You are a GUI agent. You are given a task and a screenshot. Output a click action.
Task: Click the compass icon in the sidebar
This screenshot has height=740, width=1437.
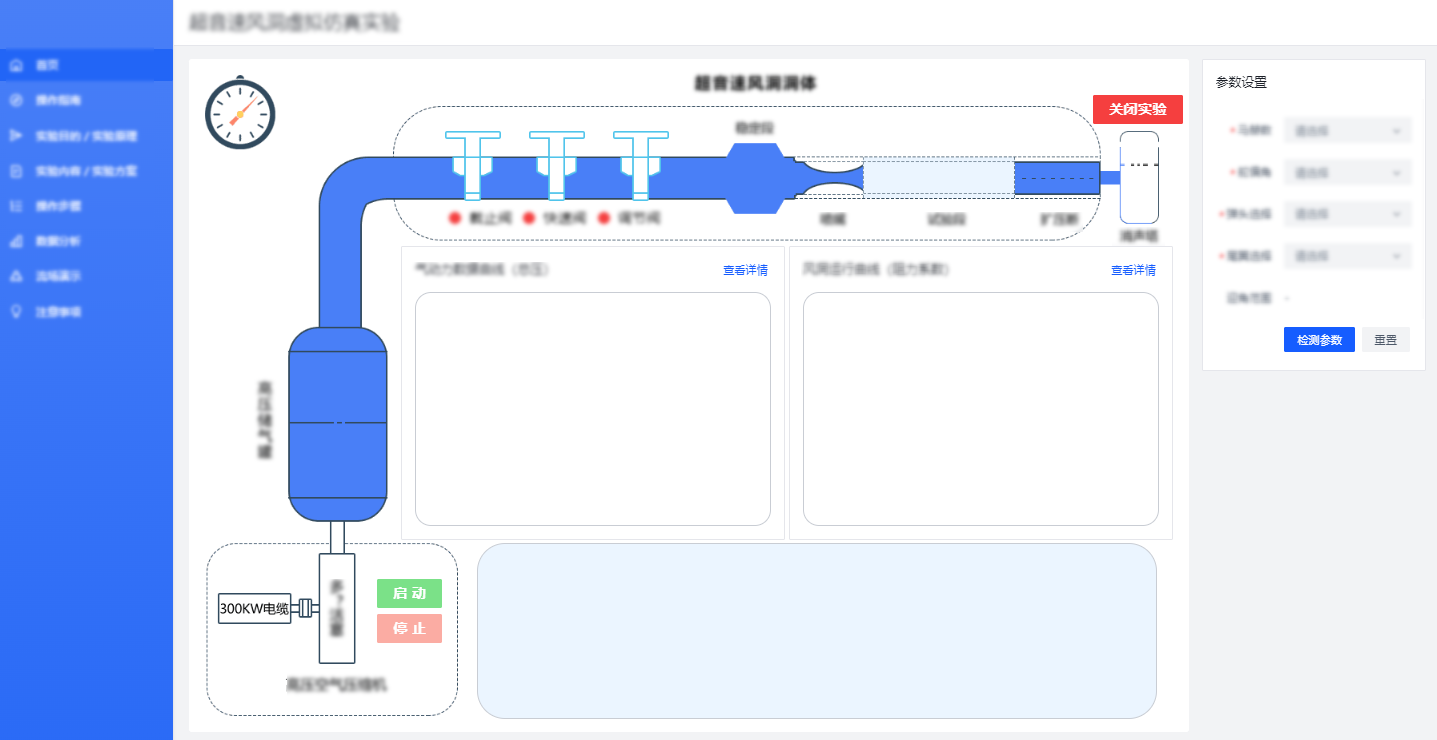click(x=15, y=100)
